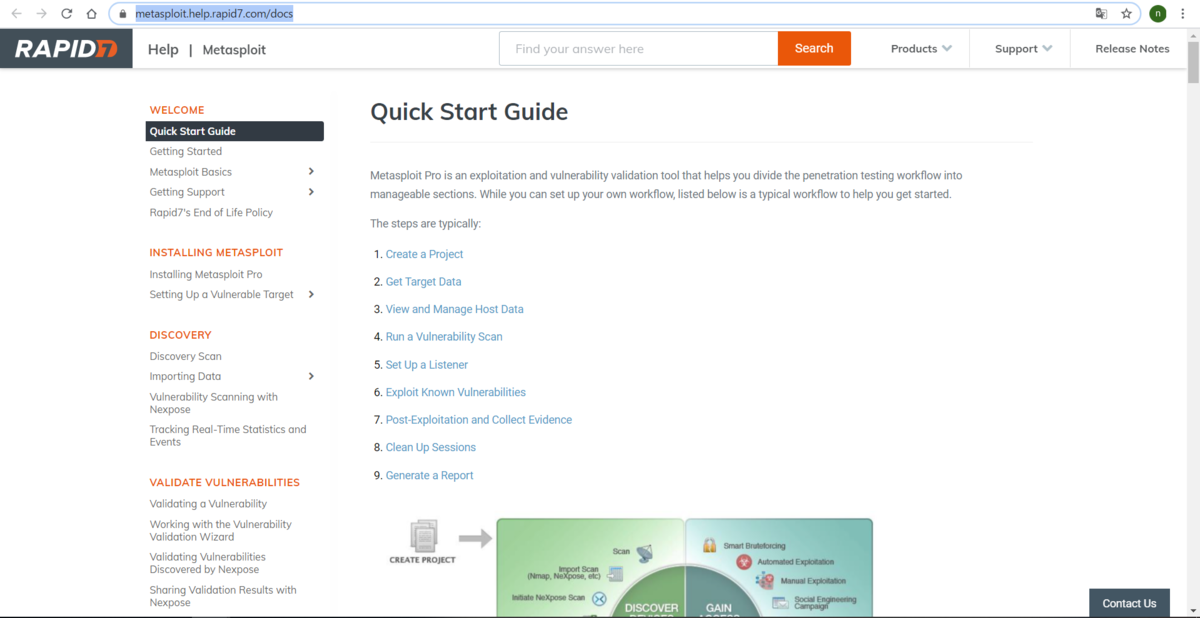Click the Create Project icon in the diagram
Viewport: 1200px width, 618px height.
[424, 536]
